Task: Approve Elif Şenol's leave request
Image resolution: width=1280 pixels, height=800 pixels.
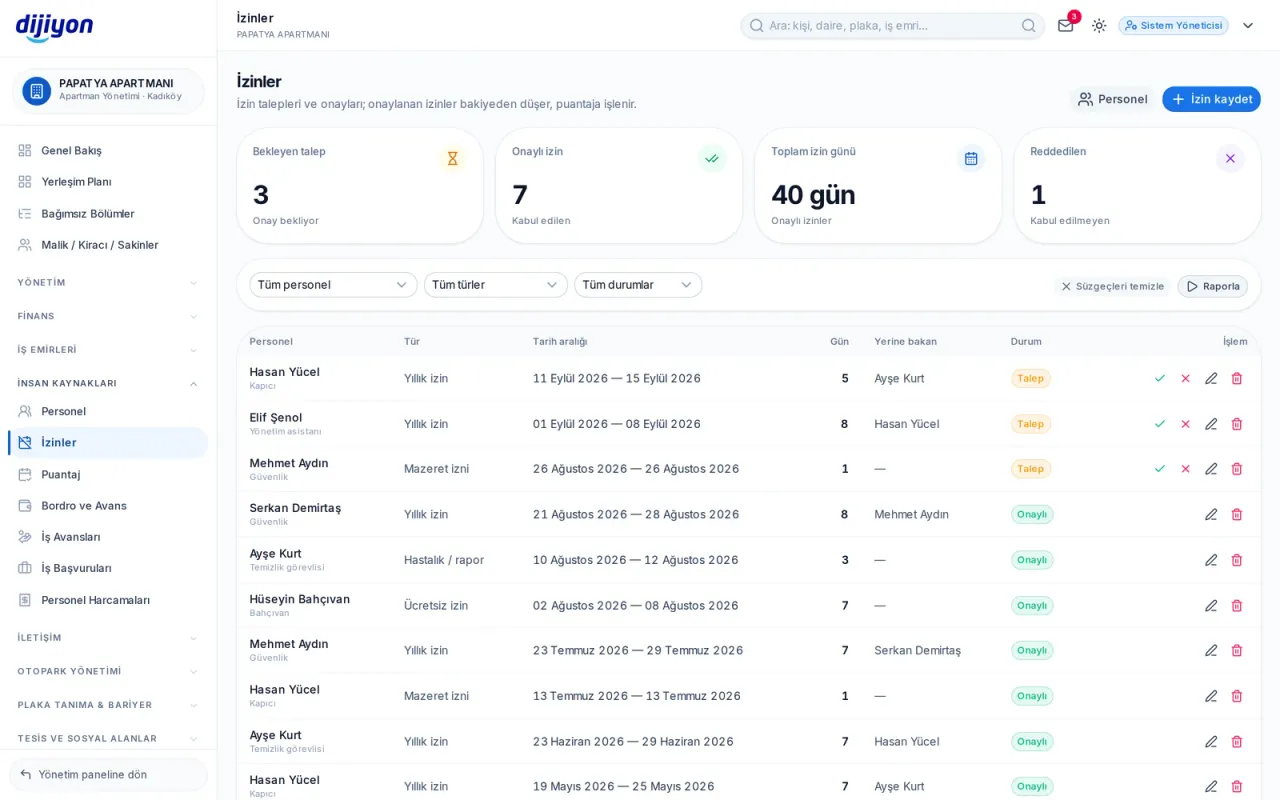Action: (x=1160, y=424)
